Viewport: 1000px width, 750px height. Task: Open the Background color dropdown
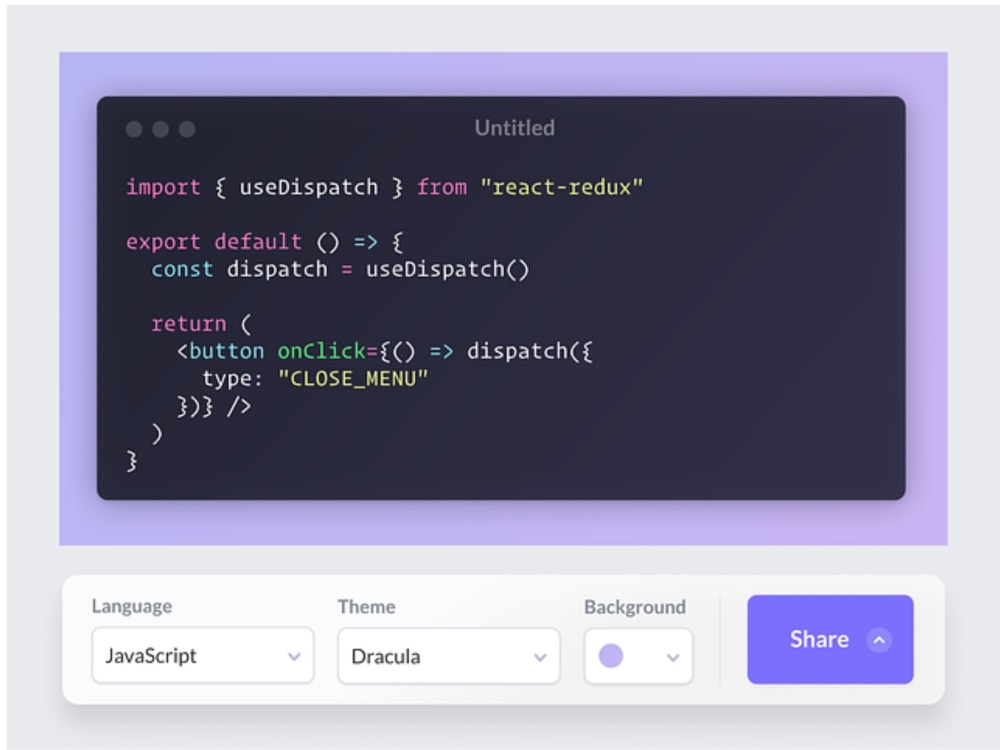click(x=638, y=656)
